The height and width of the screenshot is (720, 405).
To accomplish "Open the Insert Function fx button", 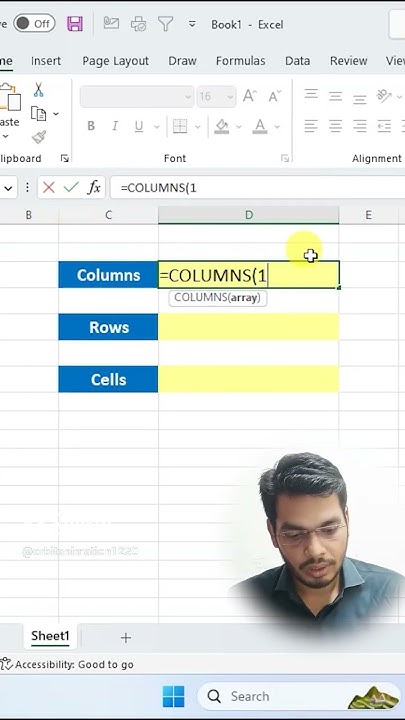I will [94, 187].
